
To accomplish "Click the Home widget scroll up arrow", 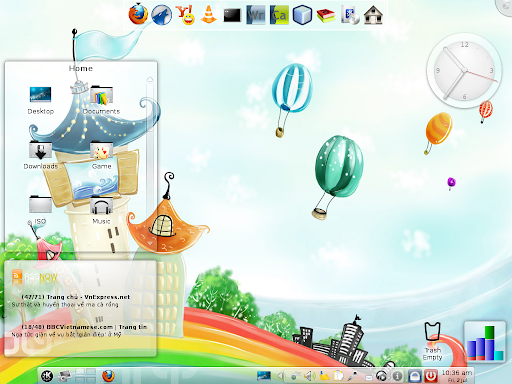I will click(150, 79).
